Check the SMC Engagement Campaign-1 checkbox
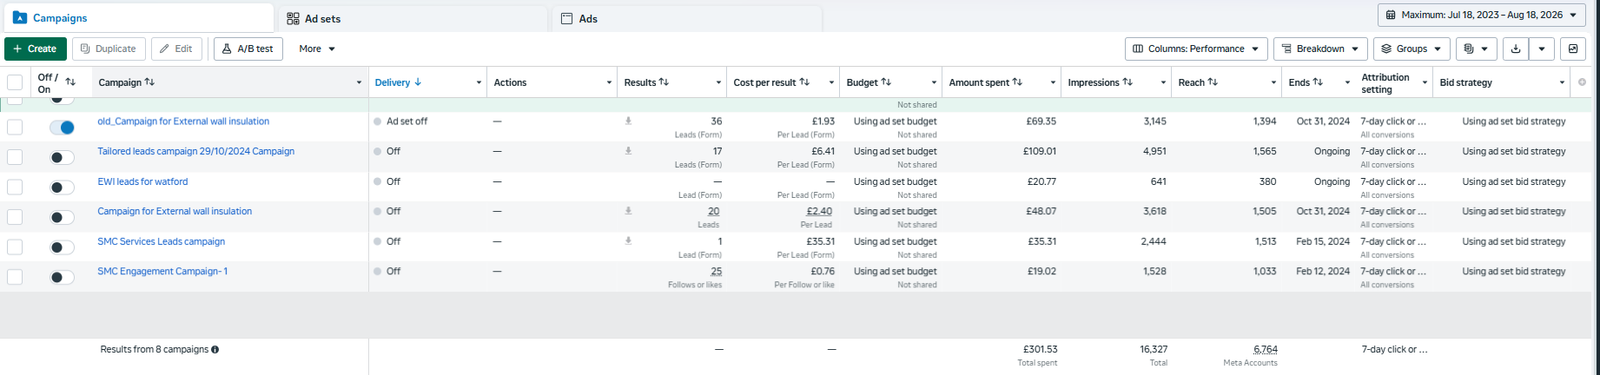The width and height of the screenshot is (1600, 375). (15, 277)
